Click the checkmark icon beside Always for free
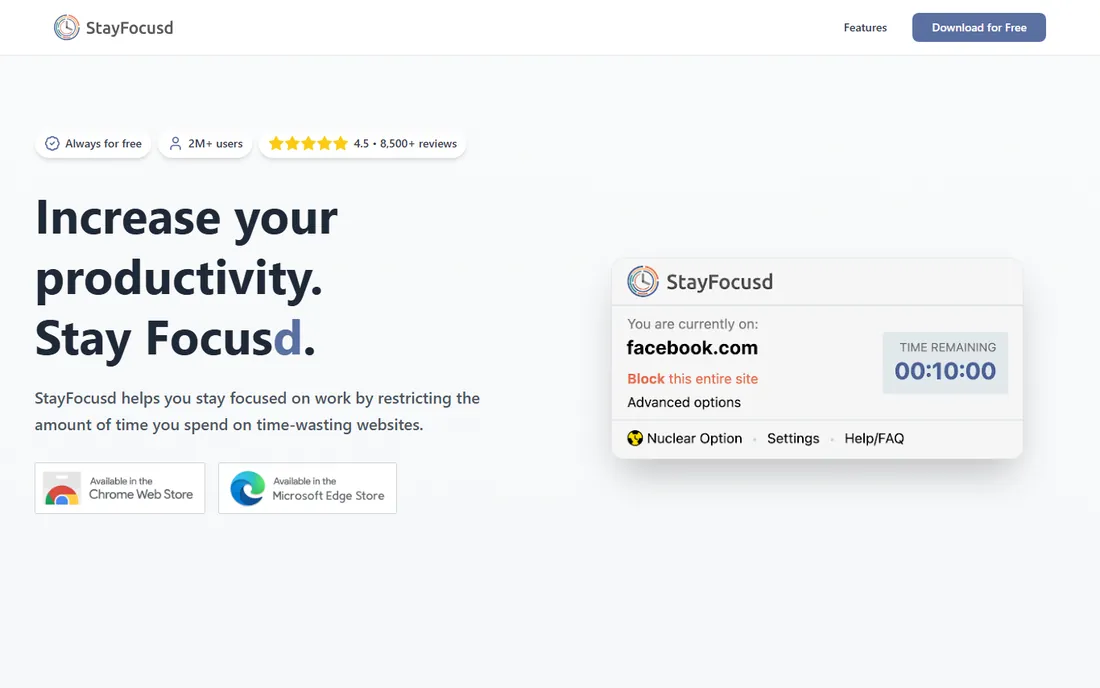This screenshot has height=688, width=1100. (x=52, y=144)
